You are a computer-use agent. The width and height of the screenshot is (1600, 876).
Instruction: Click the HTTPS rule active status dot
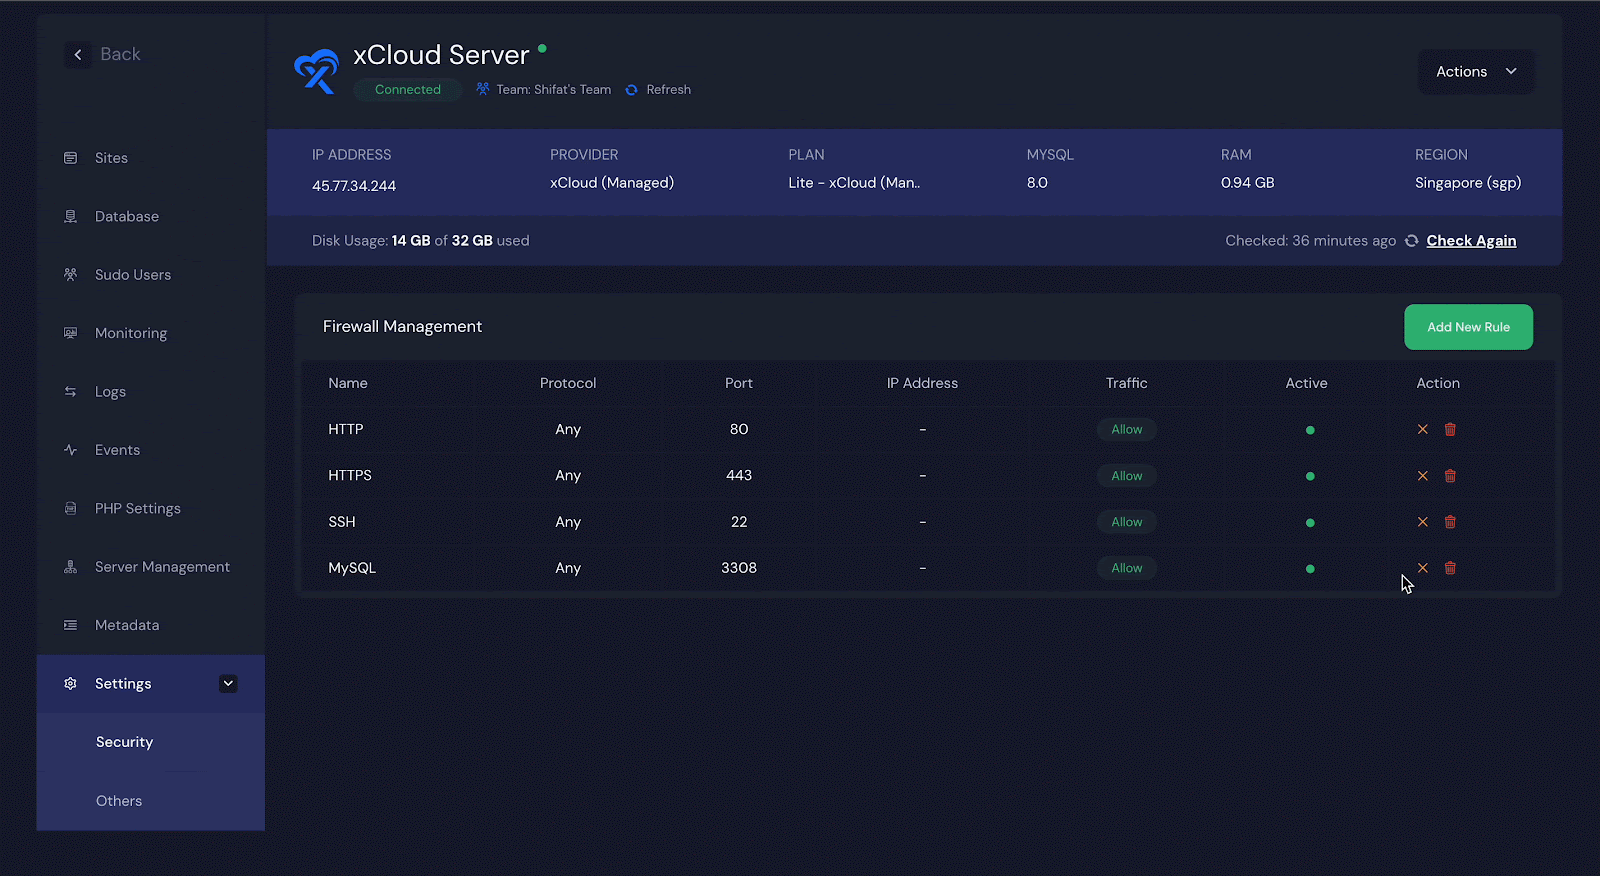tap(1310, 476)
